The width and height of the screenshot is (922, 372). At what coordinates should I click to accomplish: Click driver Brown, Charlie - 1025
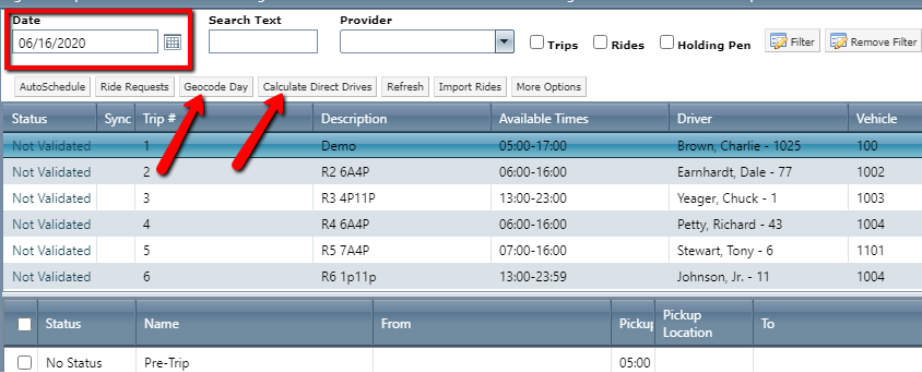click(x=739, y=146)
